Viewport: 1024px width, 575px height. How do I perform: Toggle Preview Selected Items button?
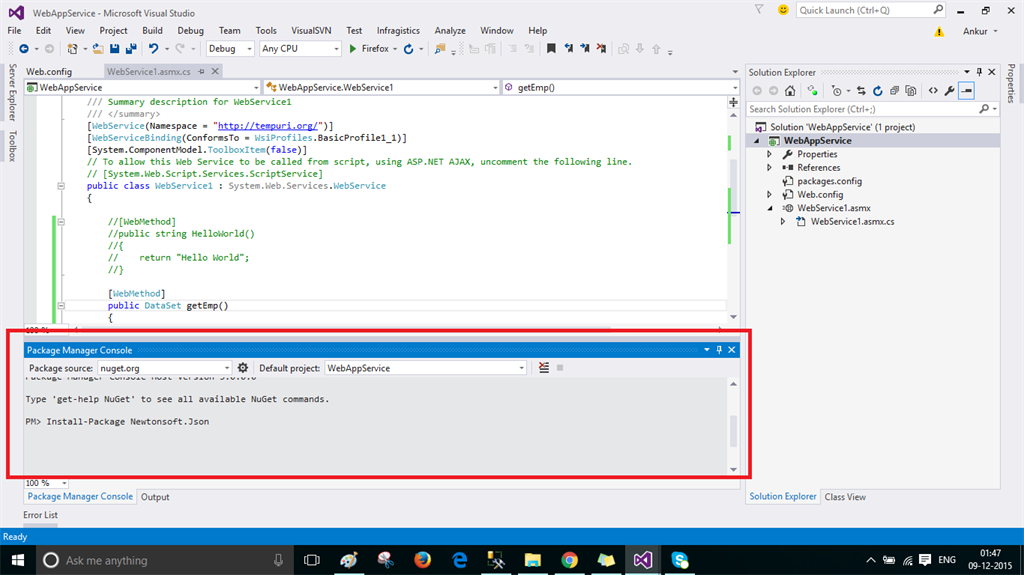(x=967, y=91)
